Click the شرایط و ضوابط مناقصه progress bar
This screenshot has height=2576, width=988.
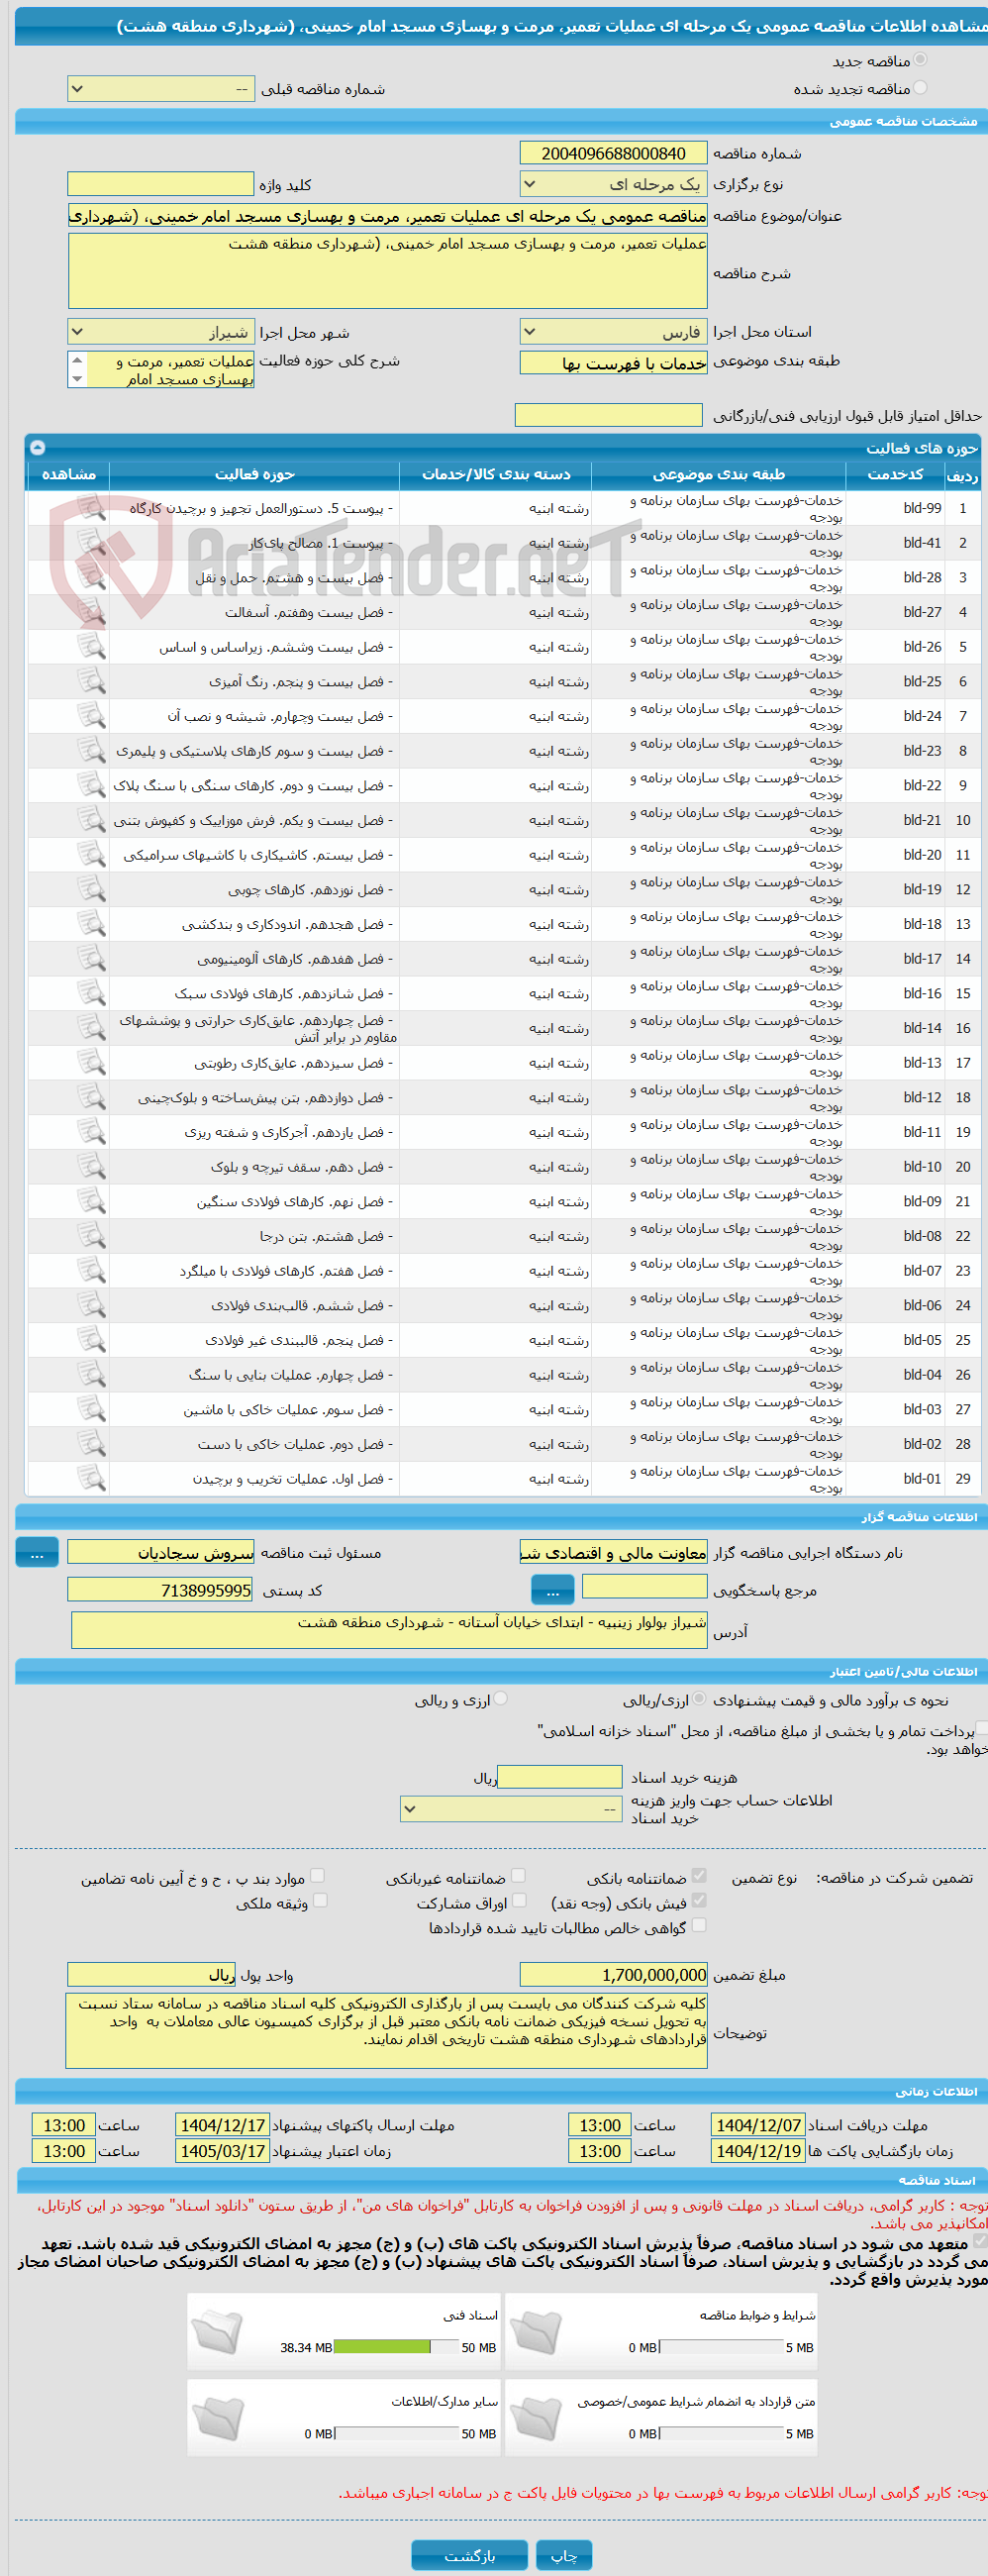[721, 2347]
